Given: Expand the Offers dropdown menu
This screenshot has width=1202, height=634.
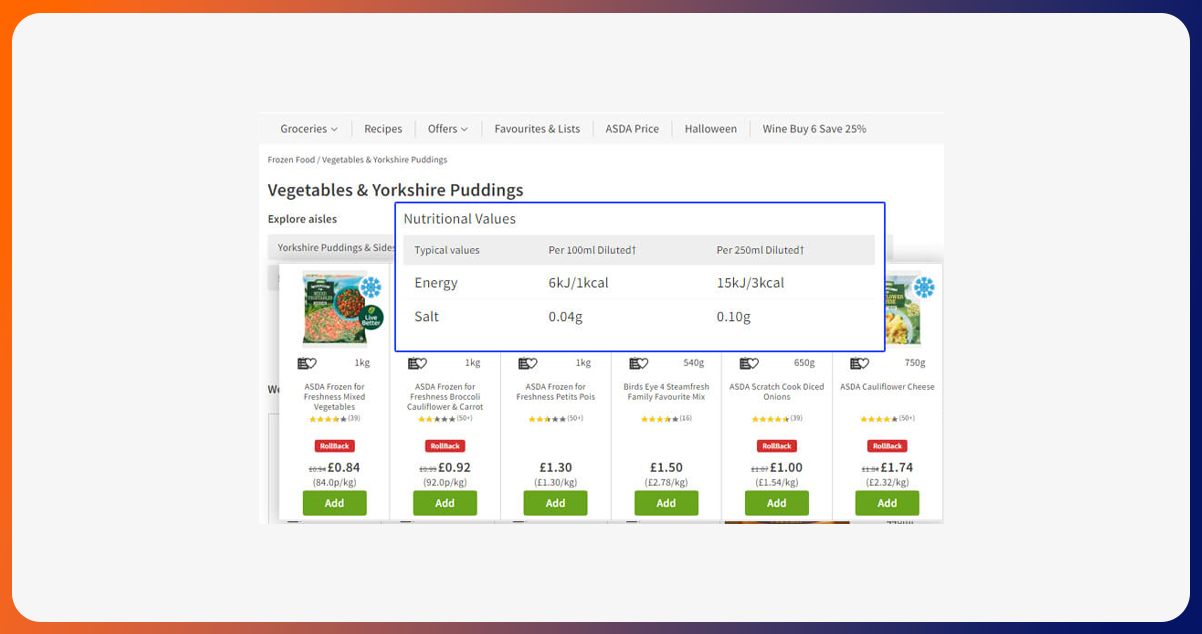Looking at the screenshot, I should coord(447,129).
